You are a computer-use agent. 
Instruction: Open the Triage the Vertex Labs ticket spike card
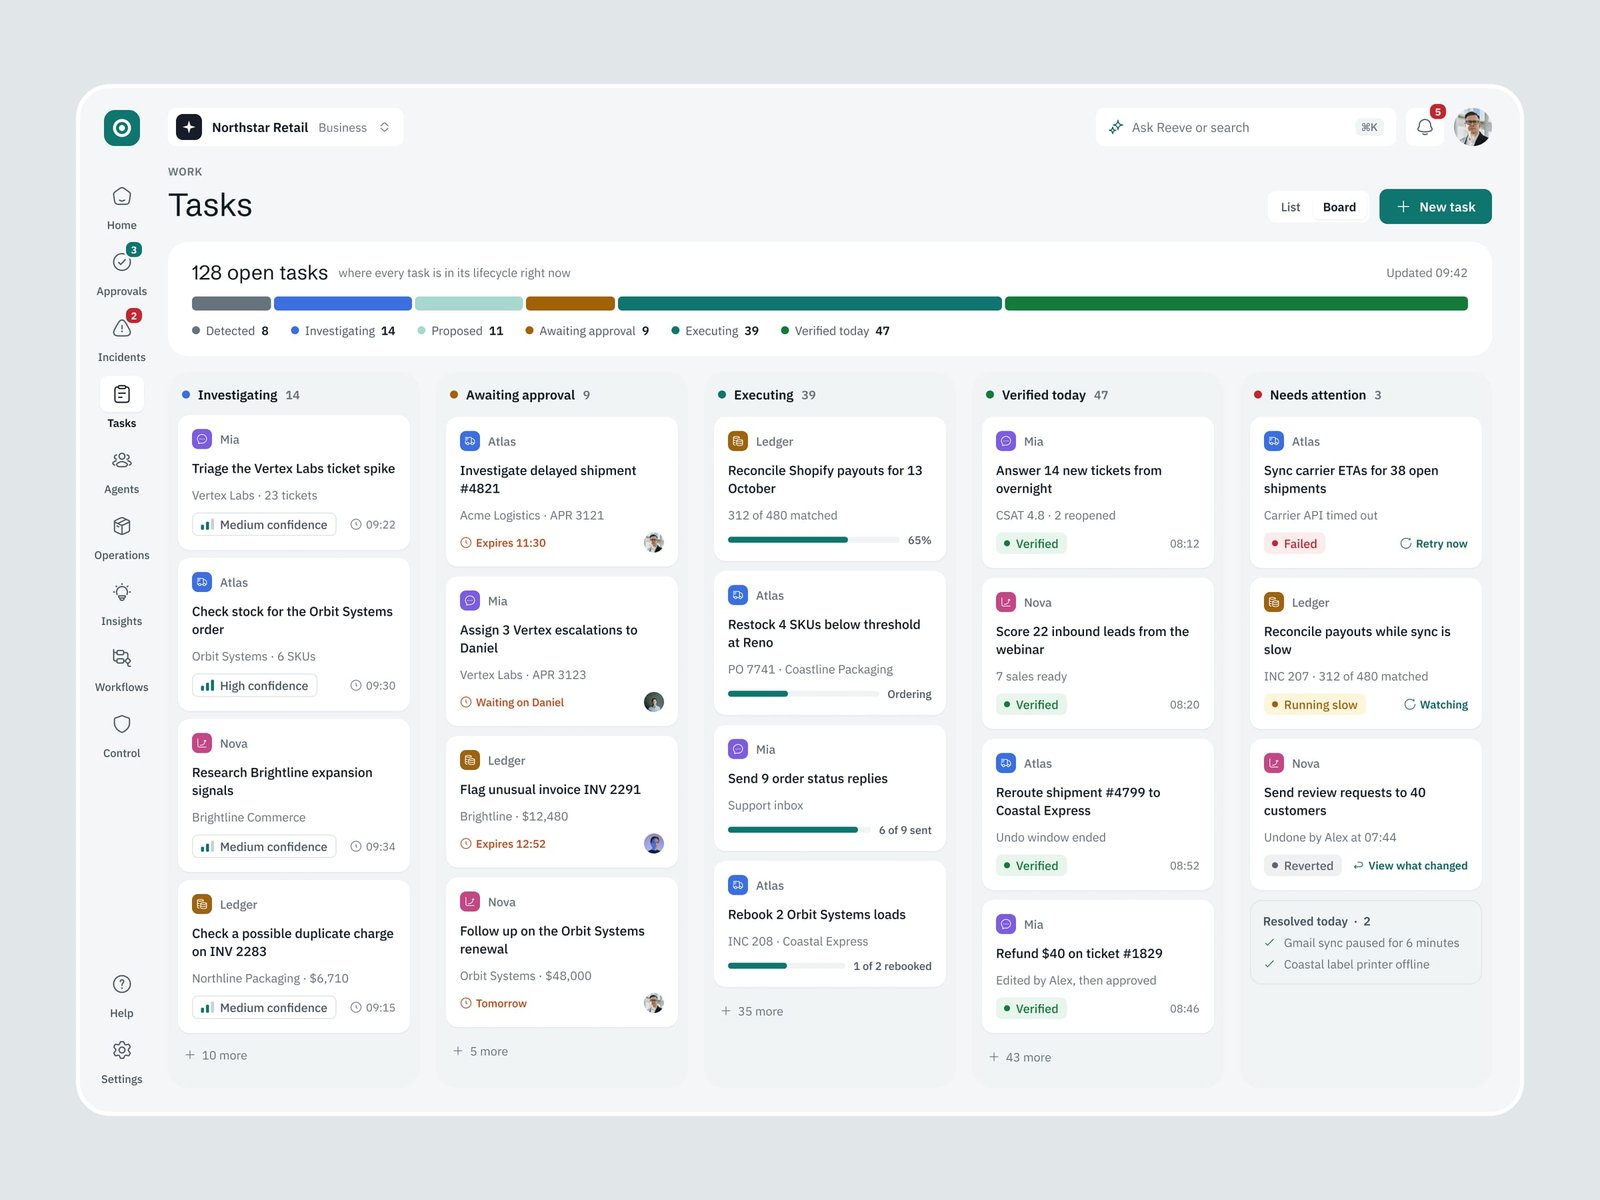(294, 482)
